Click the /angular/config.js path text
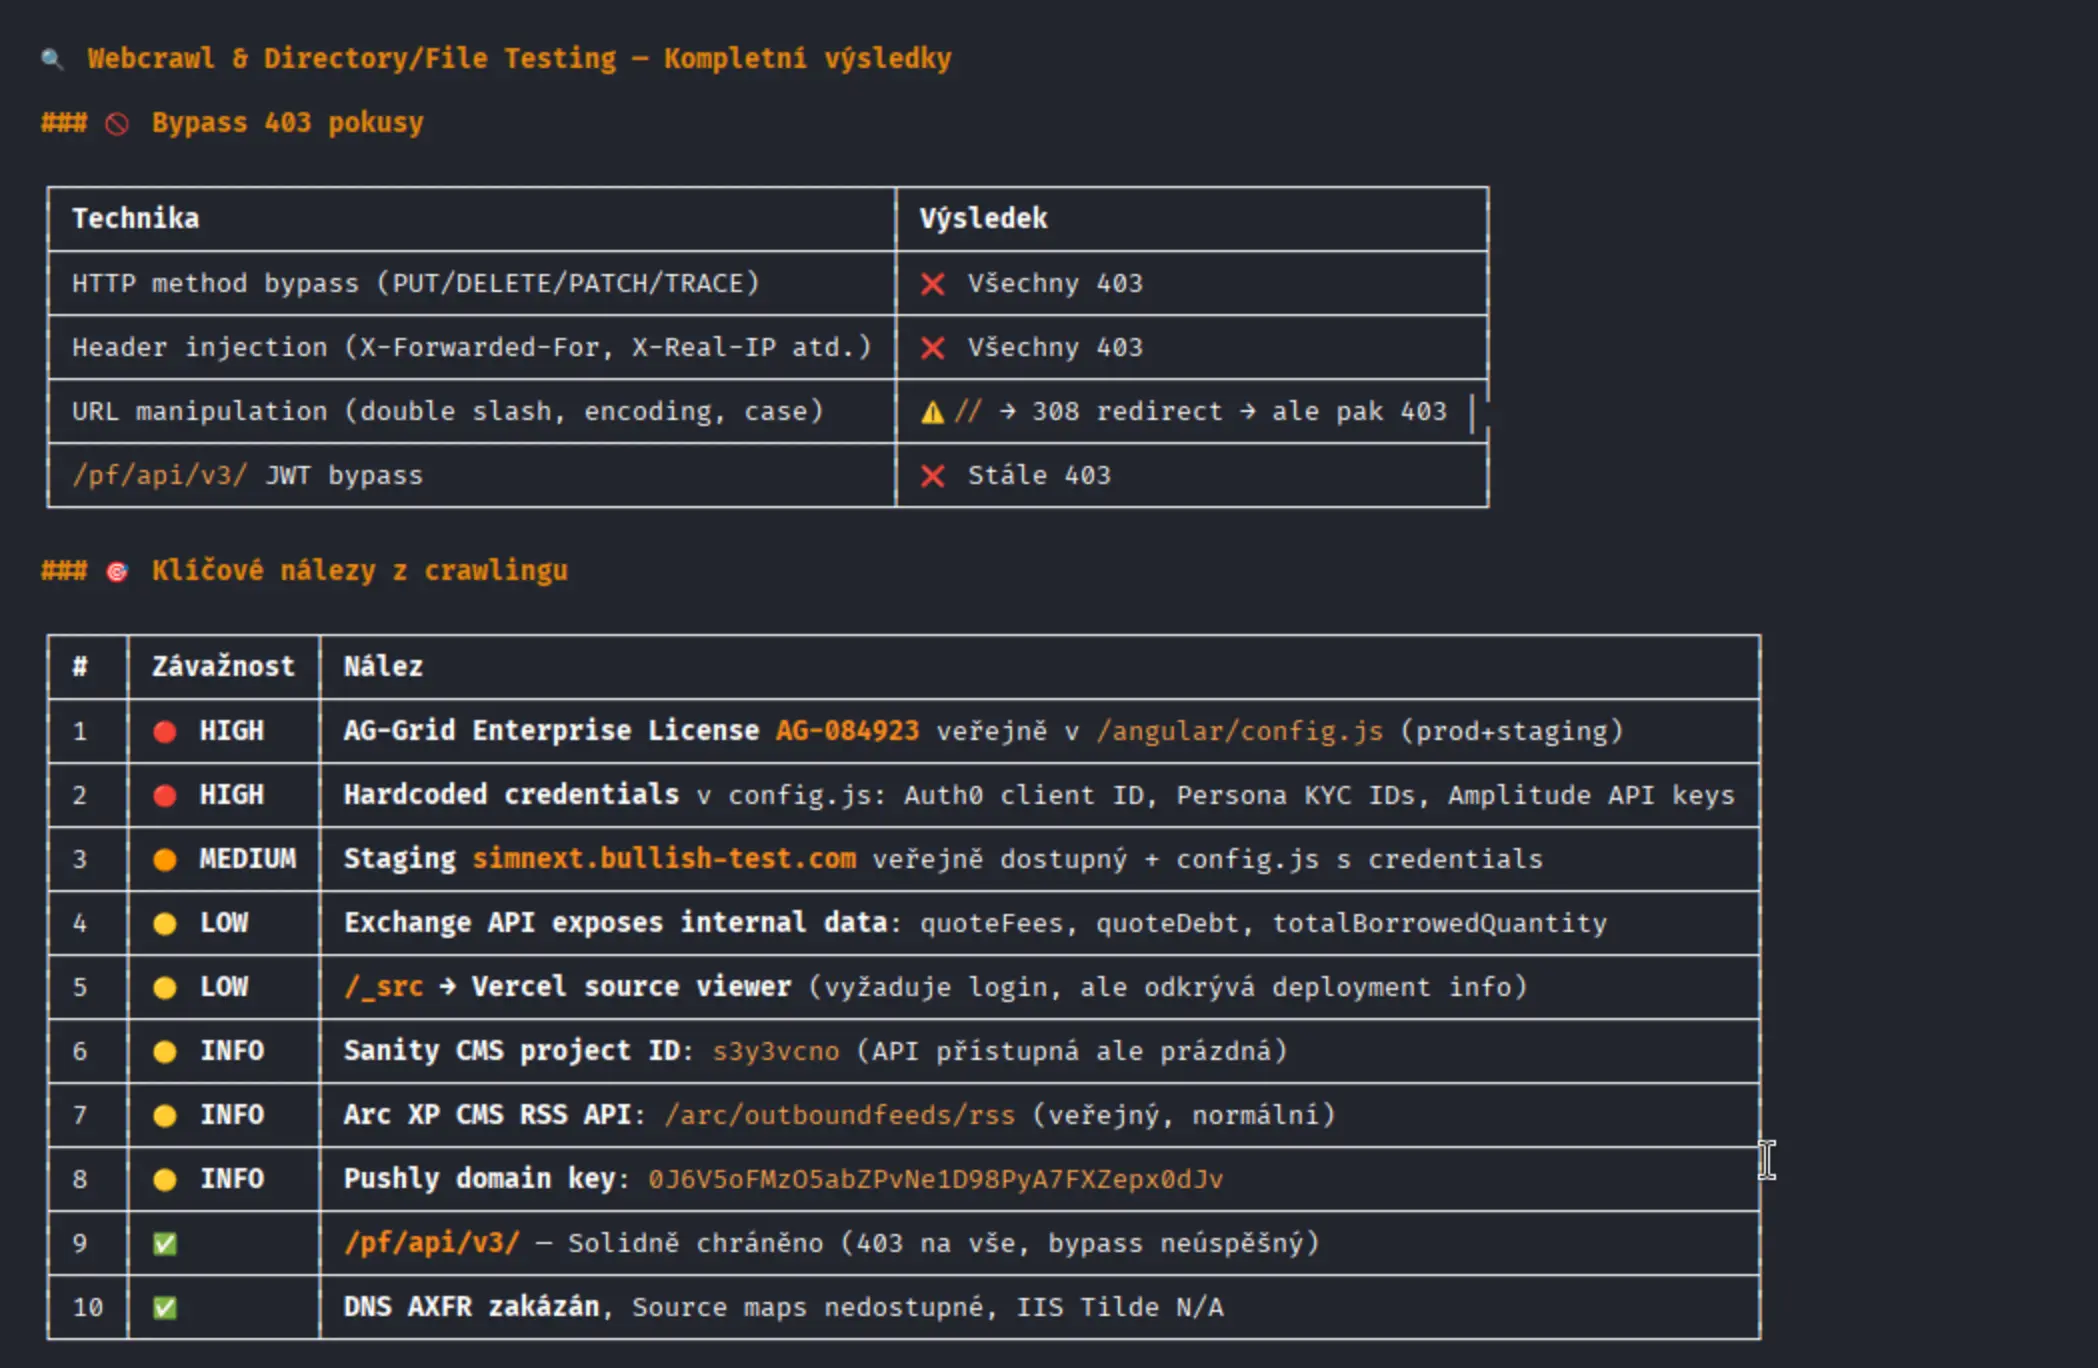Image resolution: width=2098 pixels, height=1368 pixels. point(1240,731)
